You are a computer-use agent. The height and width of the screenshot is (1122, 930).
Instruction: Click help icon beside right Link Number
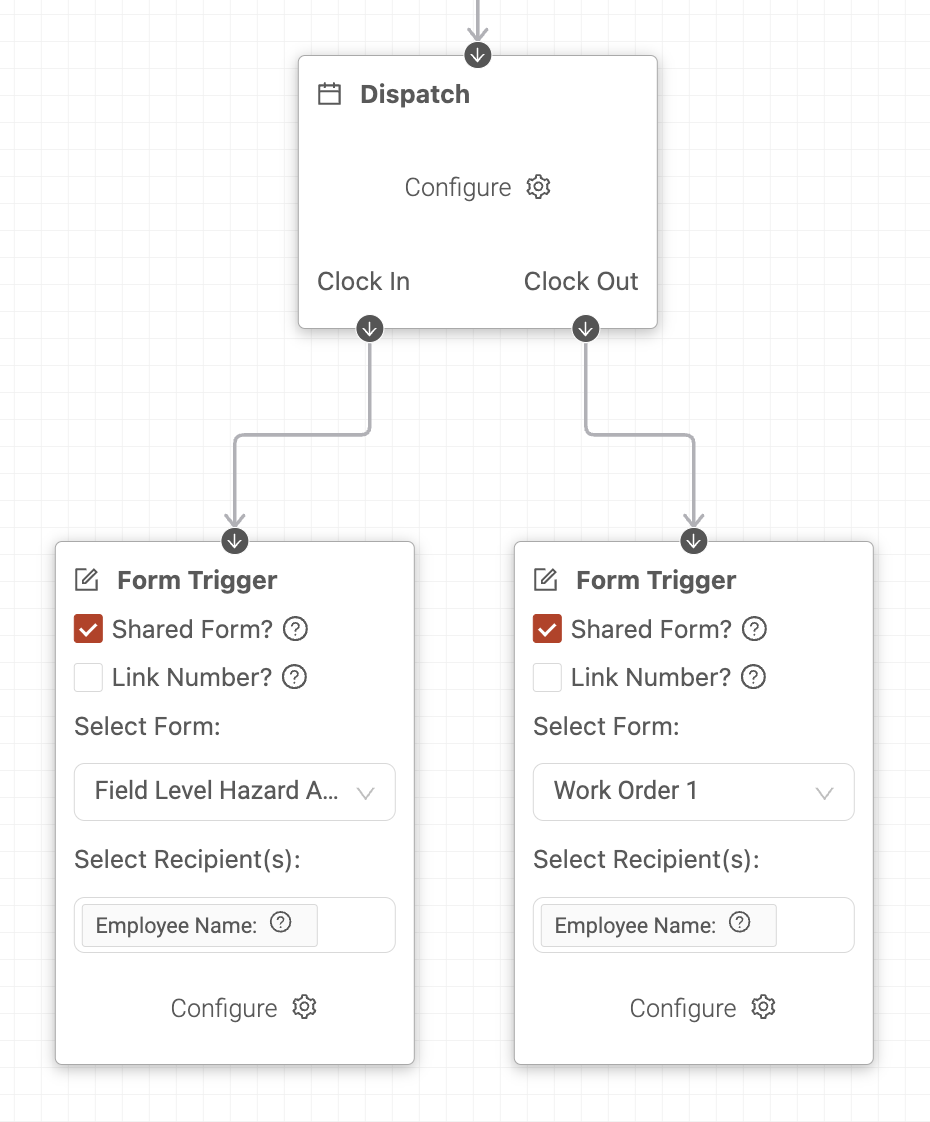click(x=753, y=677)
